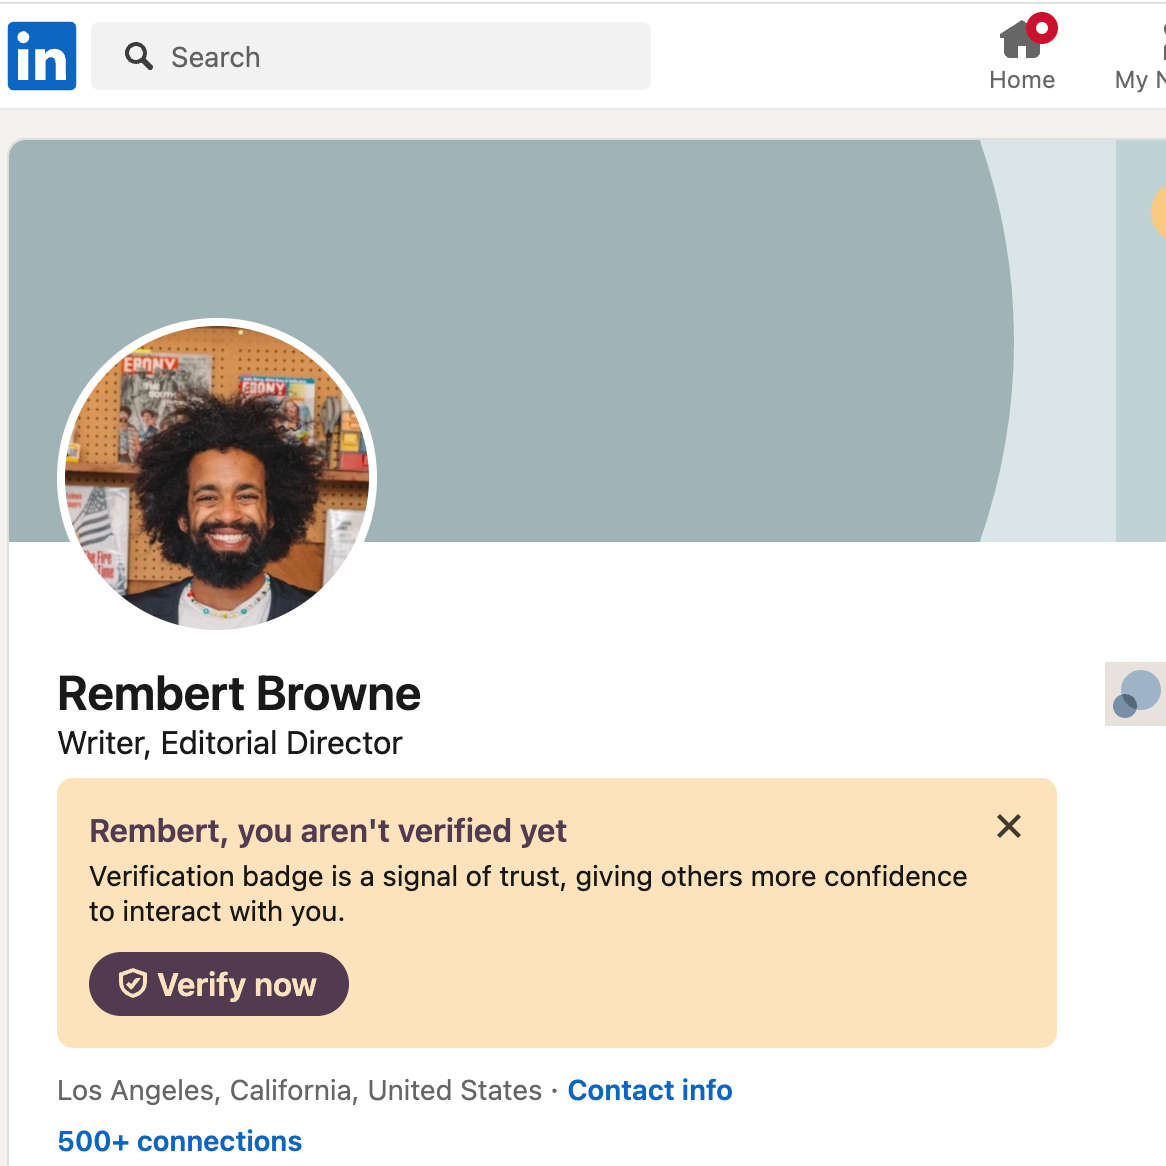Viewport: 1166px width, 1166px height.
Task: Click the search magnifying glass icon
Action: coord(139,57)
